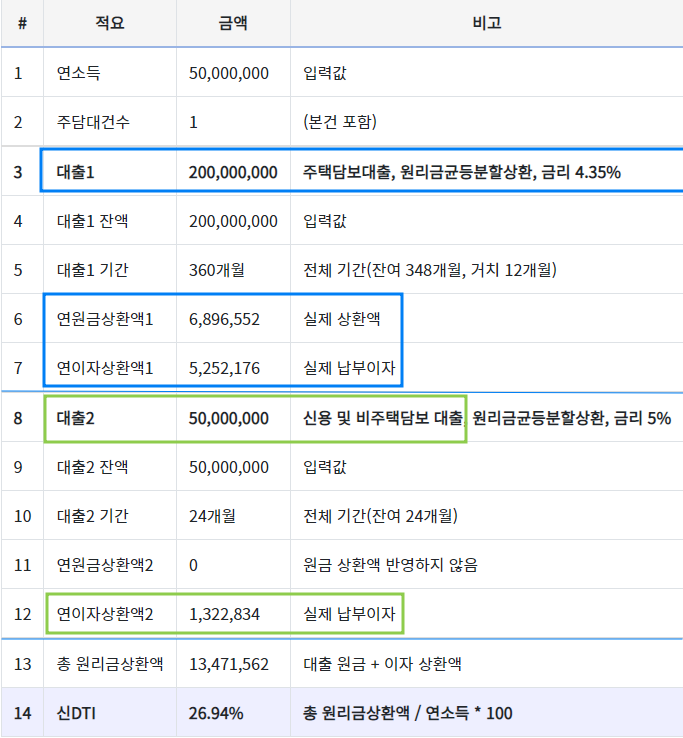Image resolution: width=683 pixels, height=738 pixels.
Task: Click row number 3
Action: tap(18, 172)
